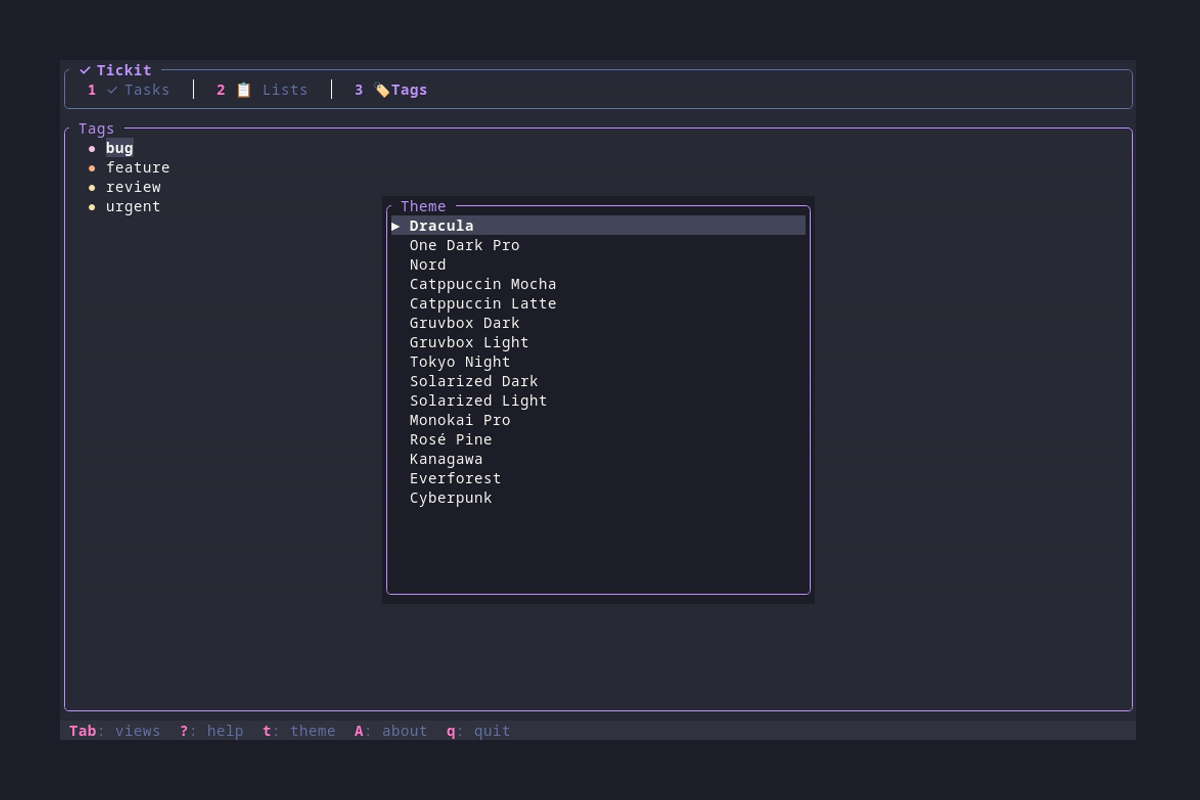This screenshot has height=800, width=1200.
Task: Click the checkmark icon beside the Tickit title
Action: (85, 70)
